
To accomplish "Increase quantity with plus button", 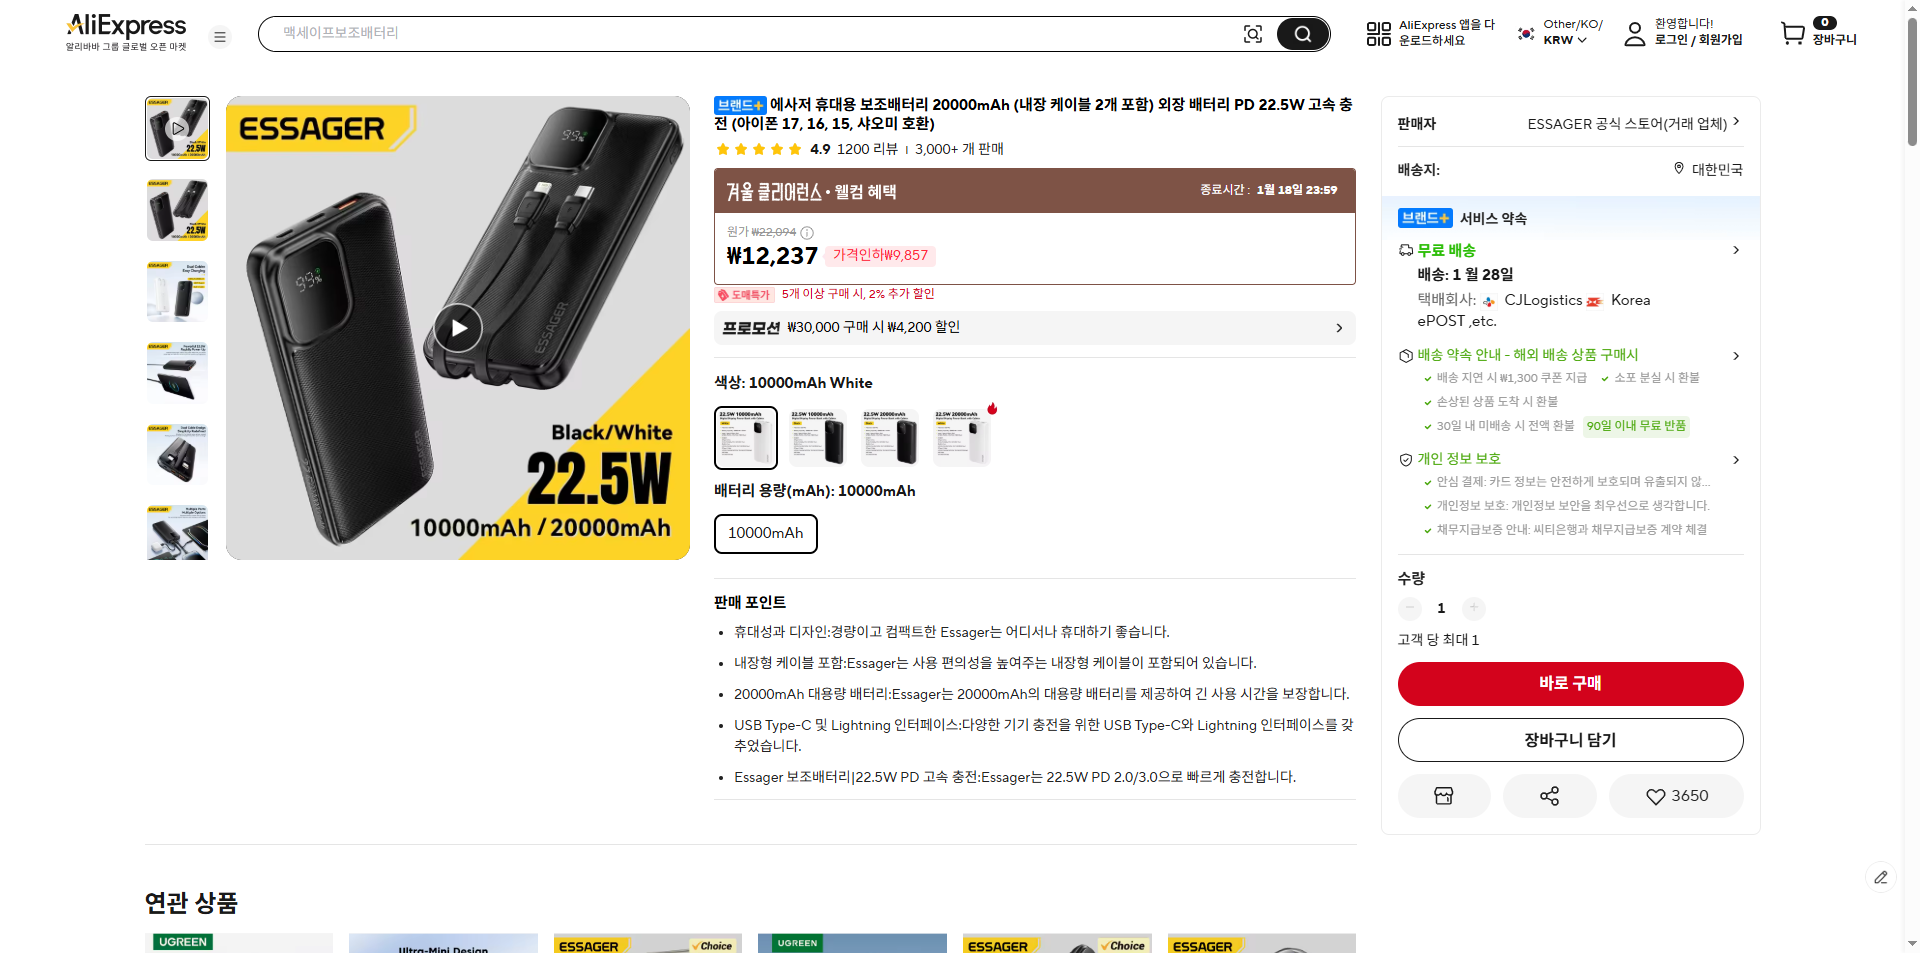I will pos(1473,608).
